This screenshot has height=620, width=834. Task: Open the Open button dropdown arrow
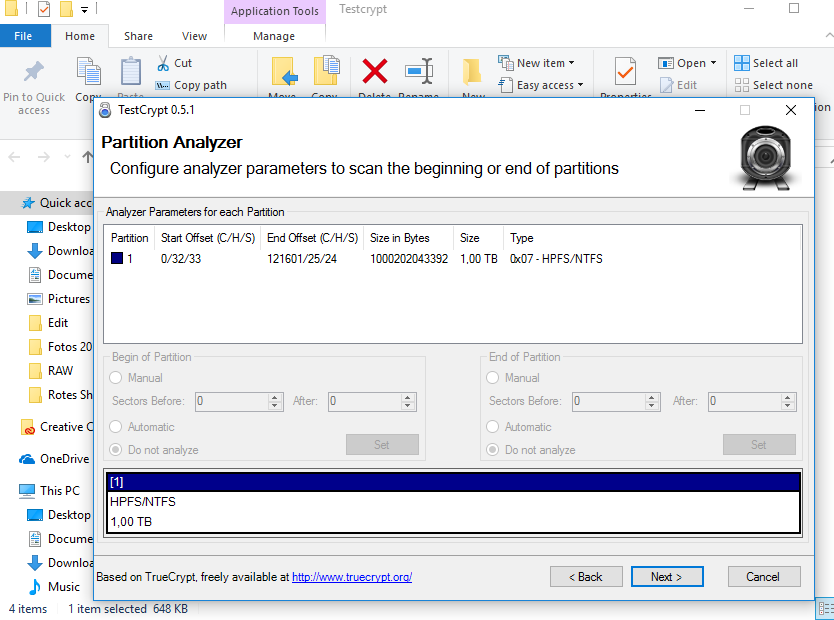tap(713, 63)
